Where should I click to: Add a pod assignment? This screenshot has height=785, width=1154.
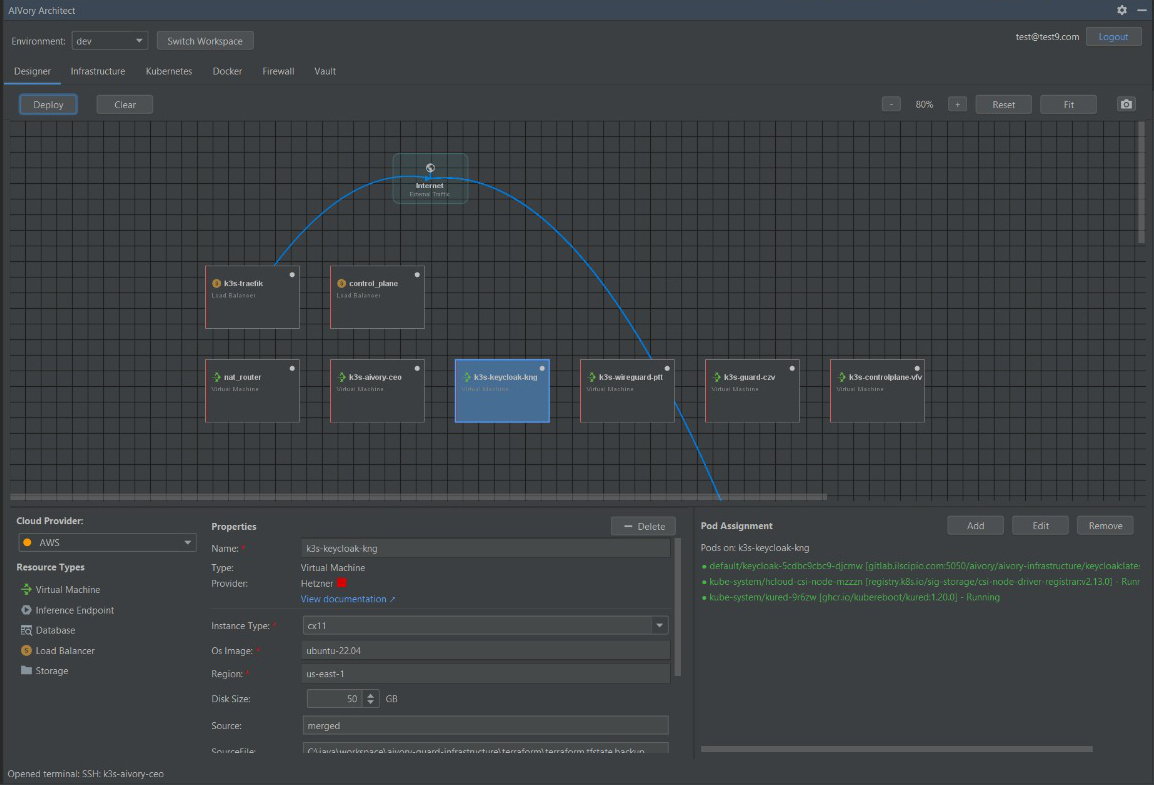tap(976, 525)
